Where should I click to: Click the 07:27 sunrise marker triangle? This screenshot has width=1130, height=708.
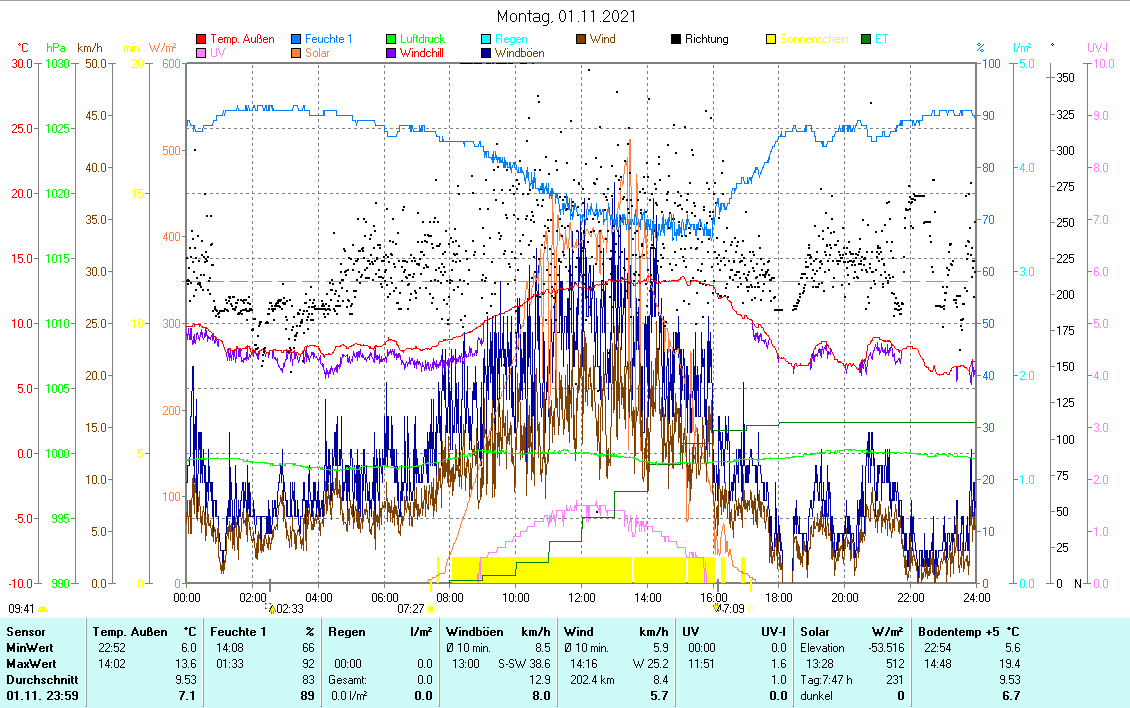(x=431, y=608)
